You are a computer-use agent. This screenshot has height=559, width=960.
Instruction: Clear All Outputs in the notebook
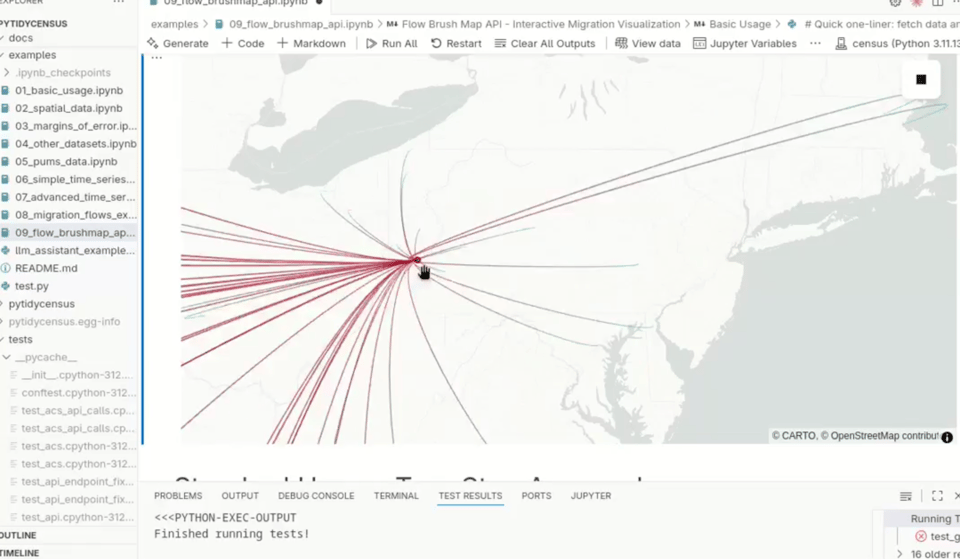[544, 43]
